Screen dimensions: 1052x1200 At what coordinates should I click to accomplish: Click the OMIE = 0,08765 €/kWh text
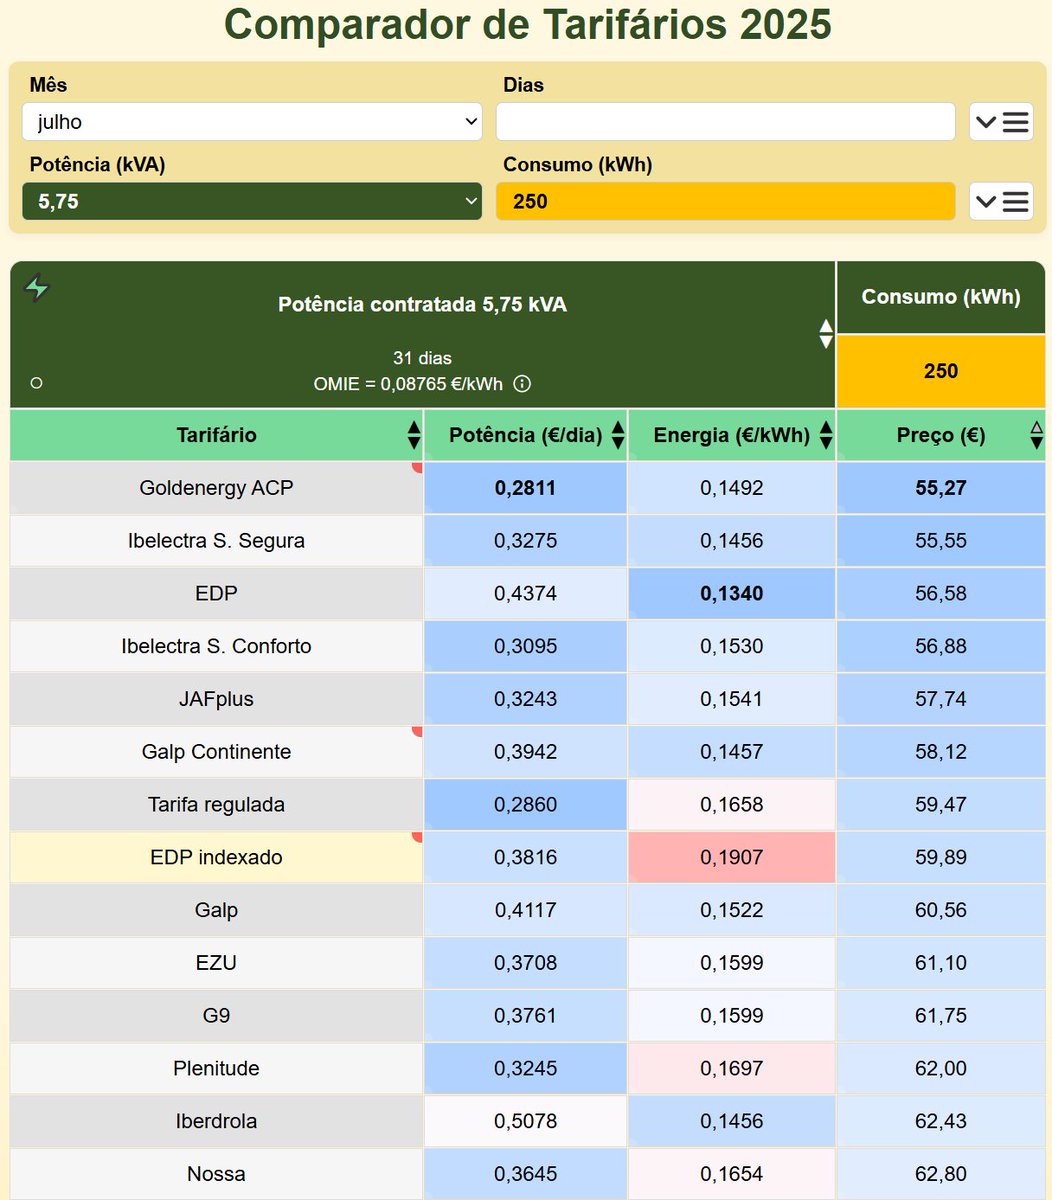coord(408,384)
